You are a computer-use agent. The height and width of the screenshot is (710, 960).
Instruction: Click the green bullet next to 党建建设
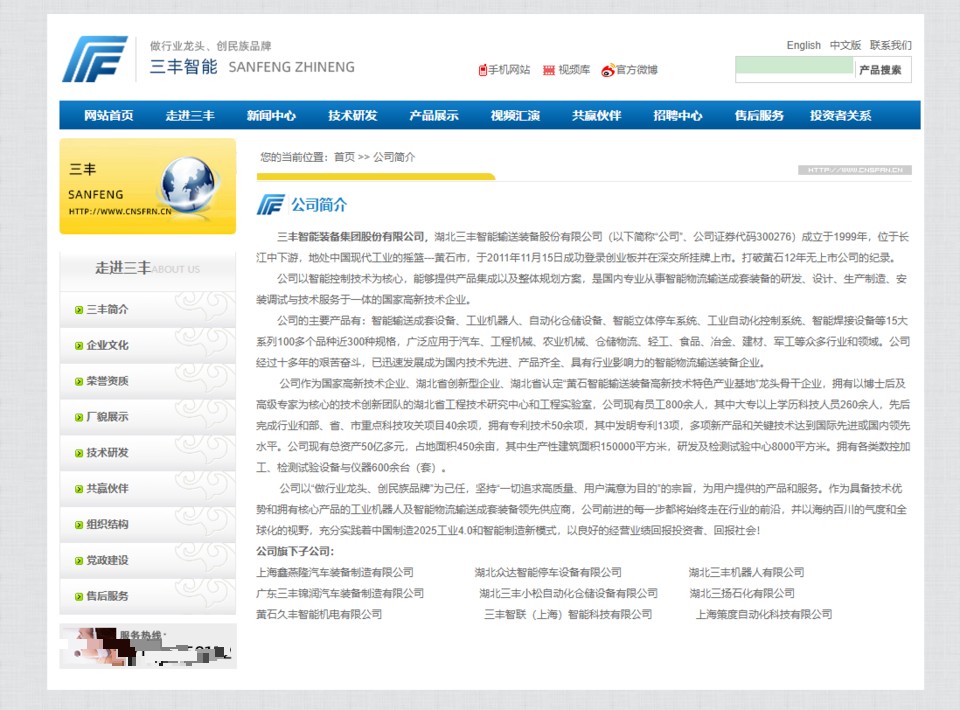(78, 561)
